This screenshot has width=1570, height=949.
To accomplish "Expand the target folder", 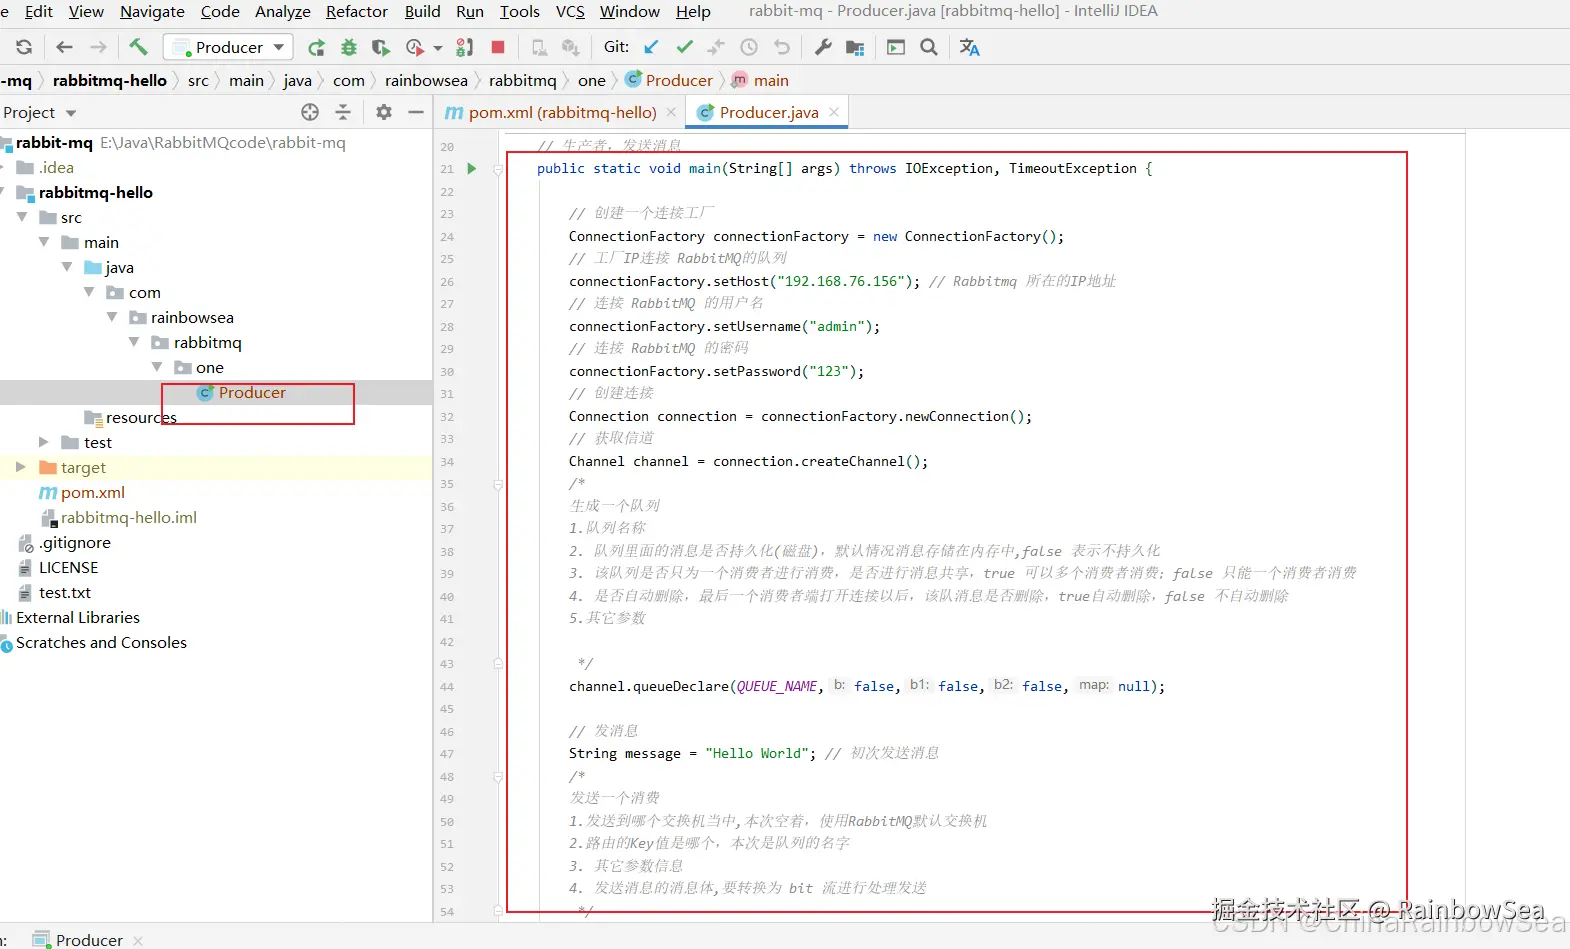I will [21, 467].
